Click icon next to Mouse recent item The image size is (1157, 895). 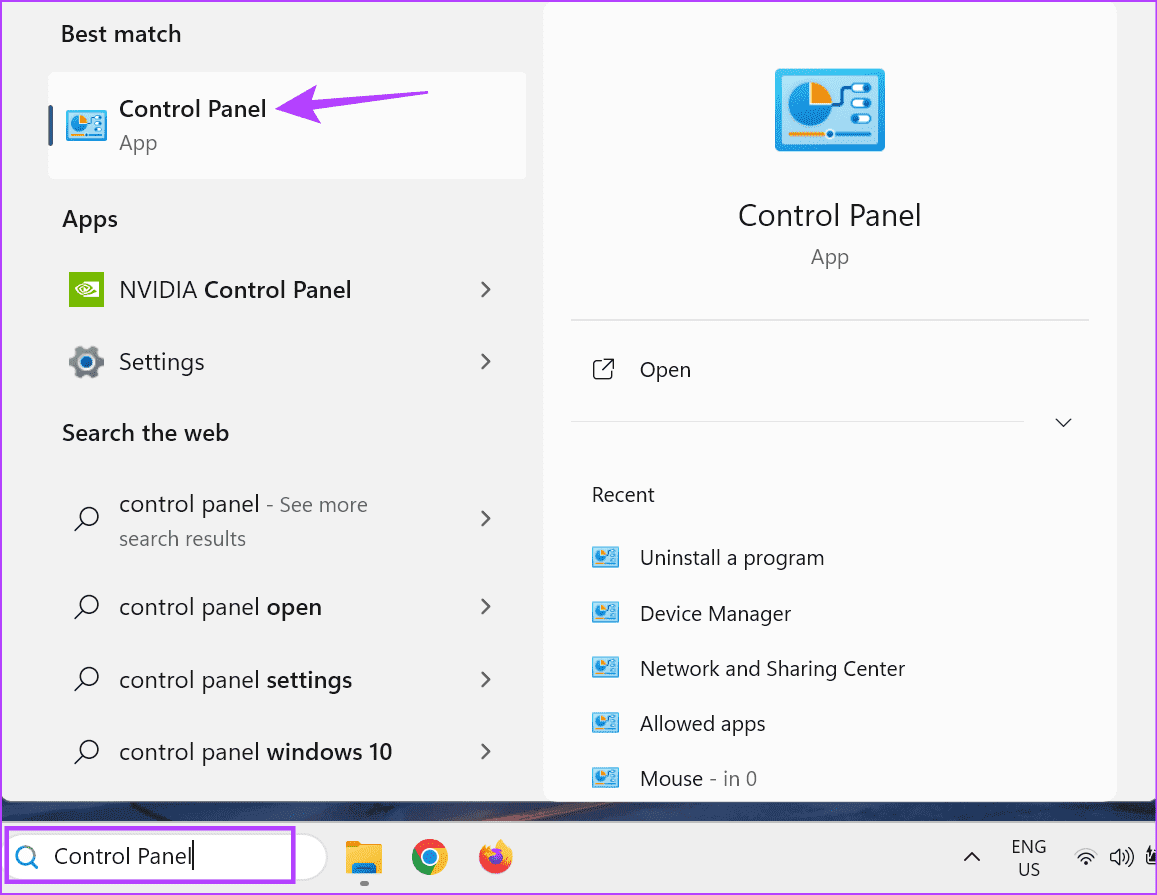click(x=605, y=778)
